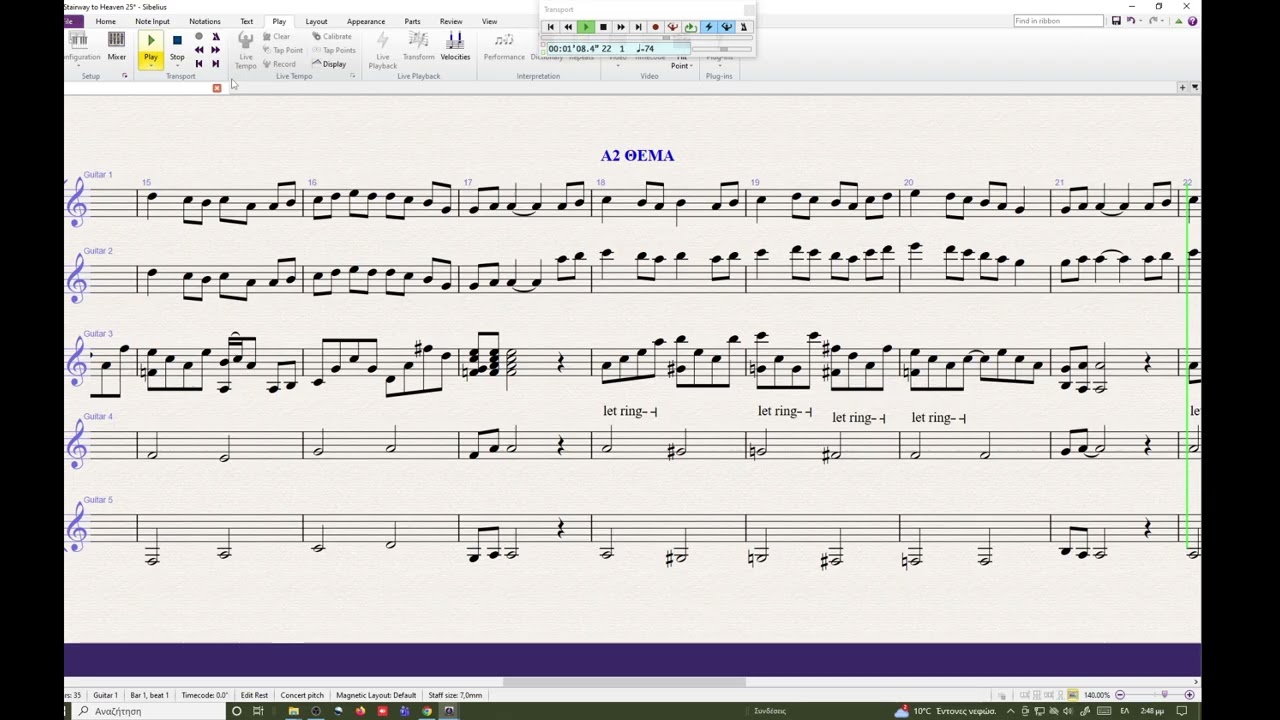Click the Live Playback icon
Screen dimensions: 1280x720
pos(382,49)
